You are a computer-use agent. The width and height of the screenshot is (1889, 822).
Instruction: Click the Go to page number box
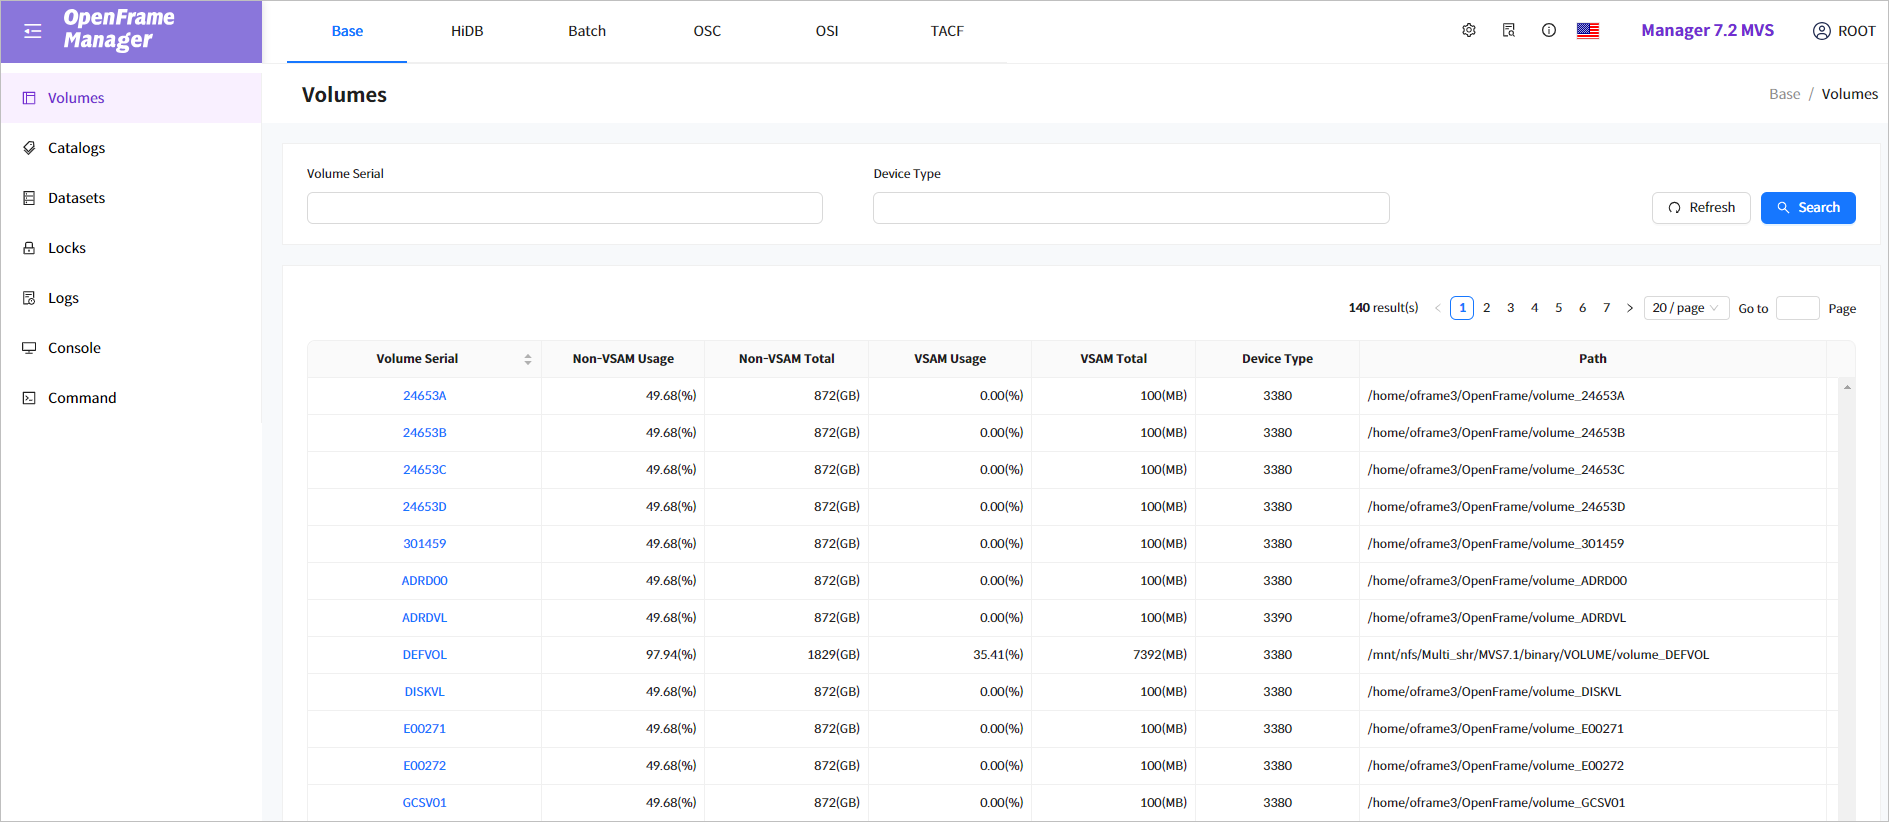(1797, 308)
